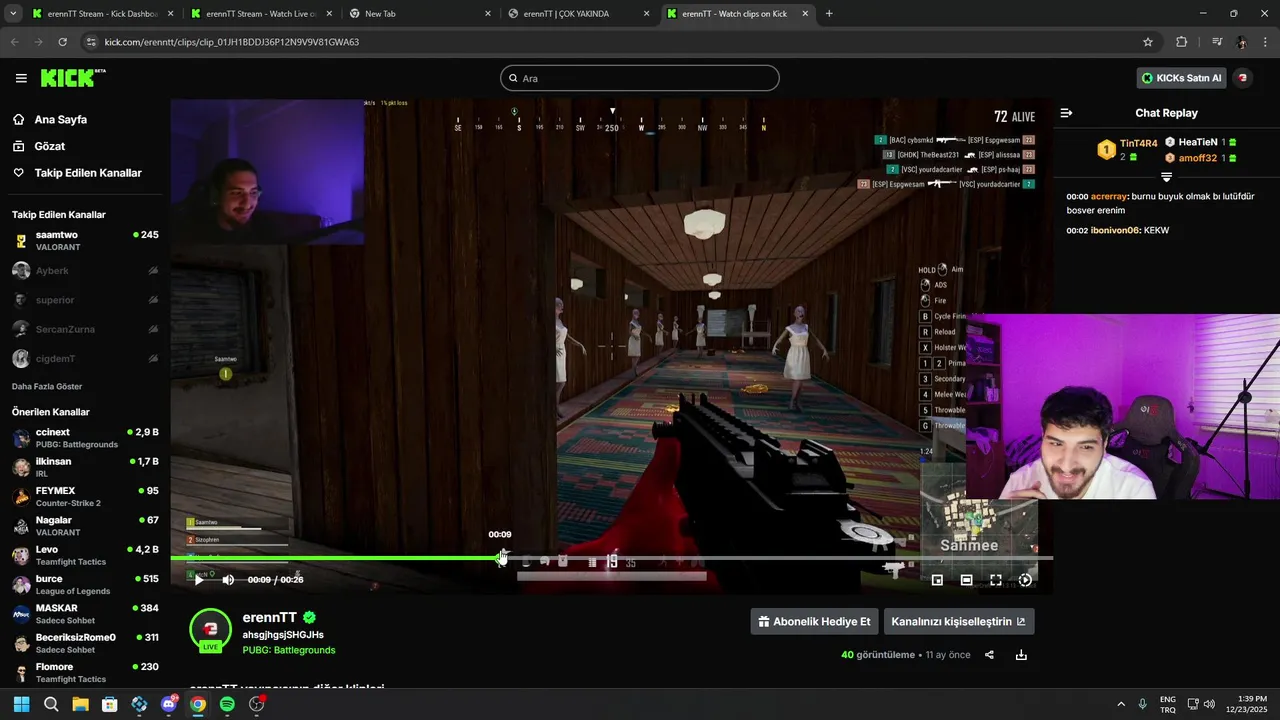Seek on the clip progress bar

[611, 558]
